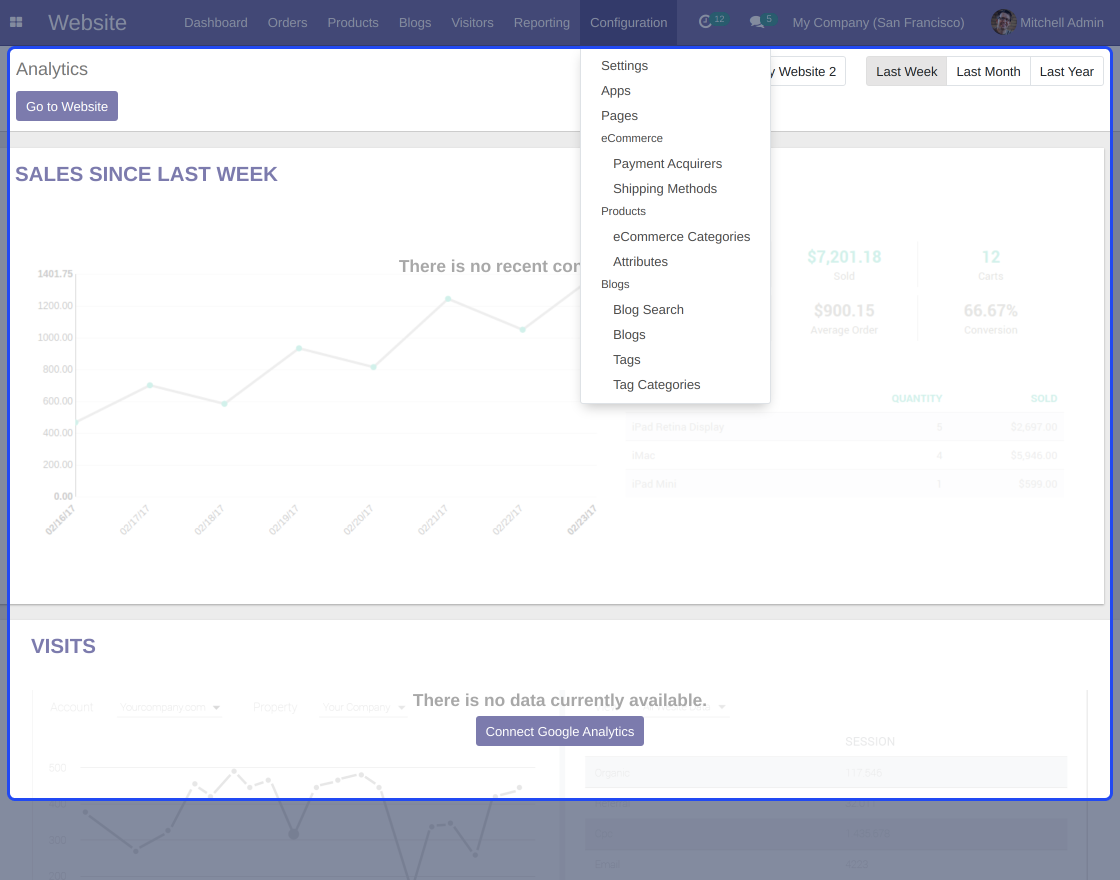1120x880 pixels.
Task: Select Last Month period
Action: point(989,71)
